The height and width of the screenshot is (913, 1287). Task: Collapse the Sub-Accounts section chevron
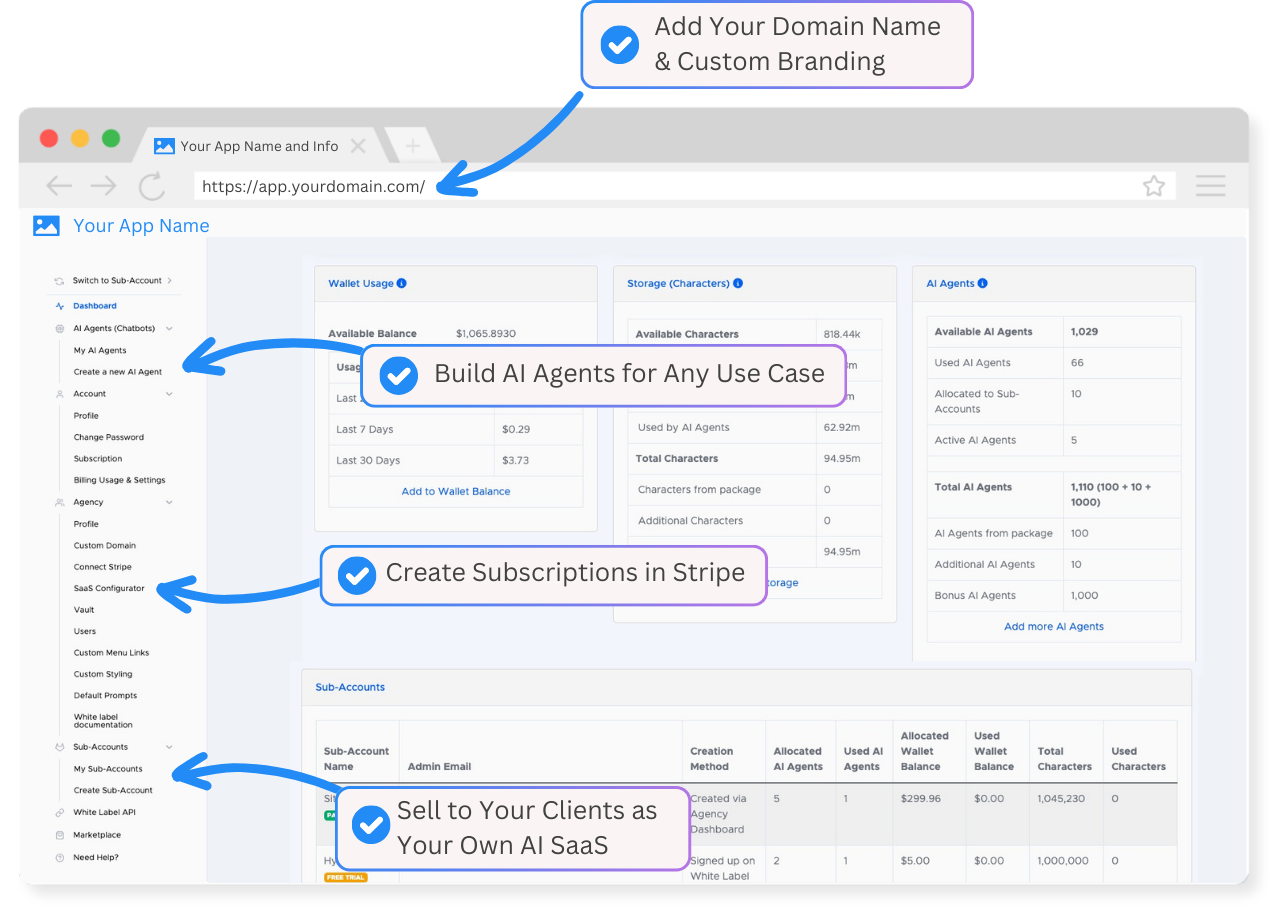pos(169,747)
